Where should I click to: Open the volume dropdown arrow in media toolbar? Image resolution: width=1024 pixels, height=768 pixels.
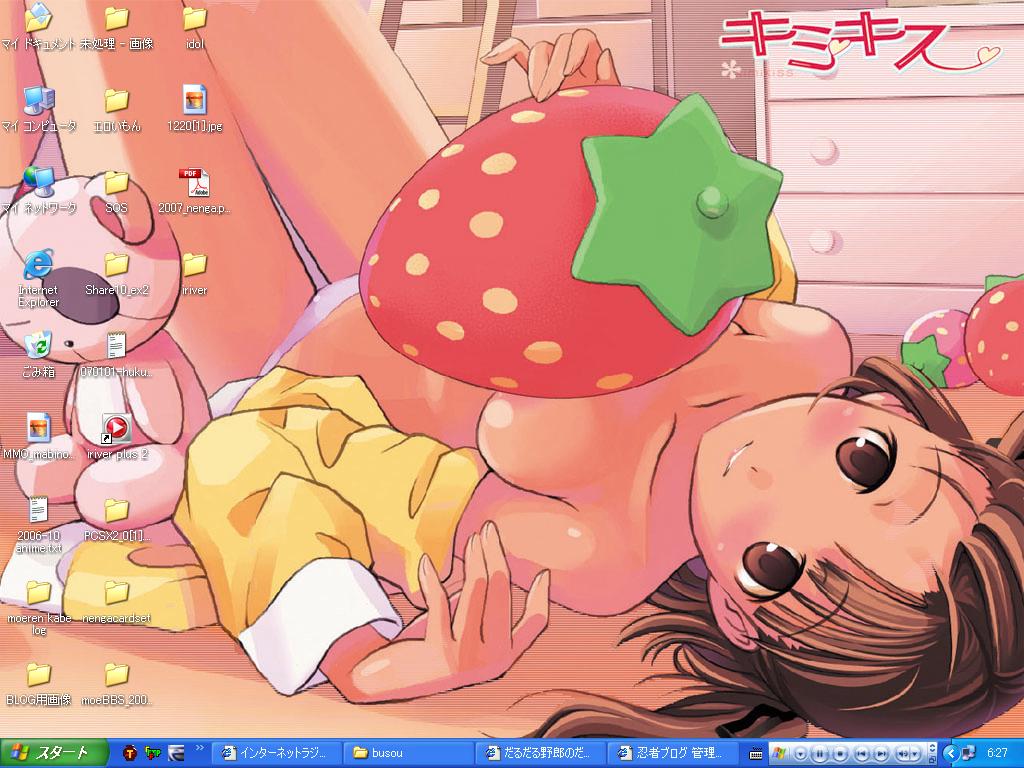[915, 754]
